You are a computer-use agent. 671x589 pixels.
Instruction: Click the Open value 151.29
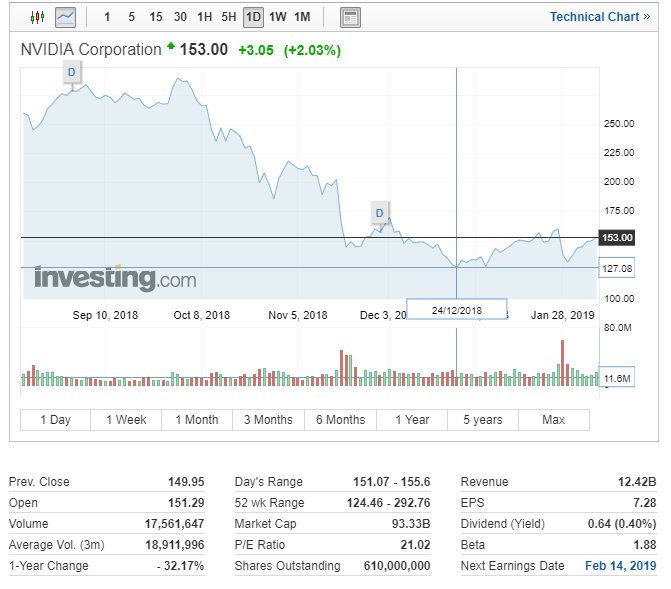click(x=186, y=503)
